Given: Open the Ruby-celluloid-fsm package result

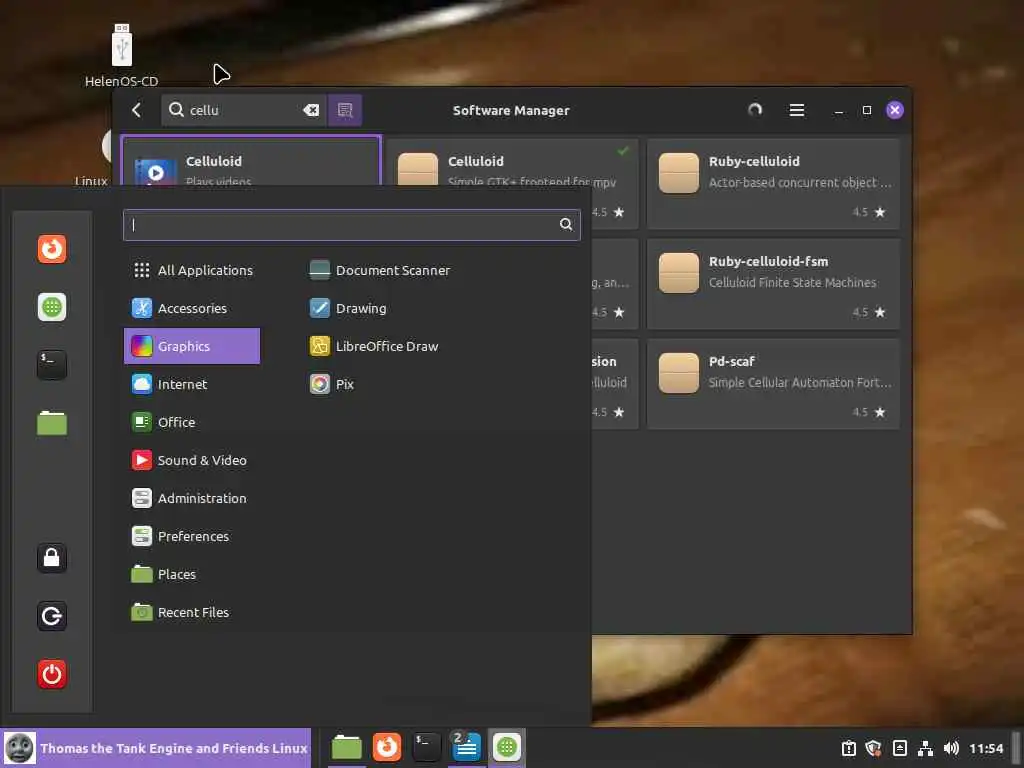Looking at the screenshot, I should tap(773, 283).
